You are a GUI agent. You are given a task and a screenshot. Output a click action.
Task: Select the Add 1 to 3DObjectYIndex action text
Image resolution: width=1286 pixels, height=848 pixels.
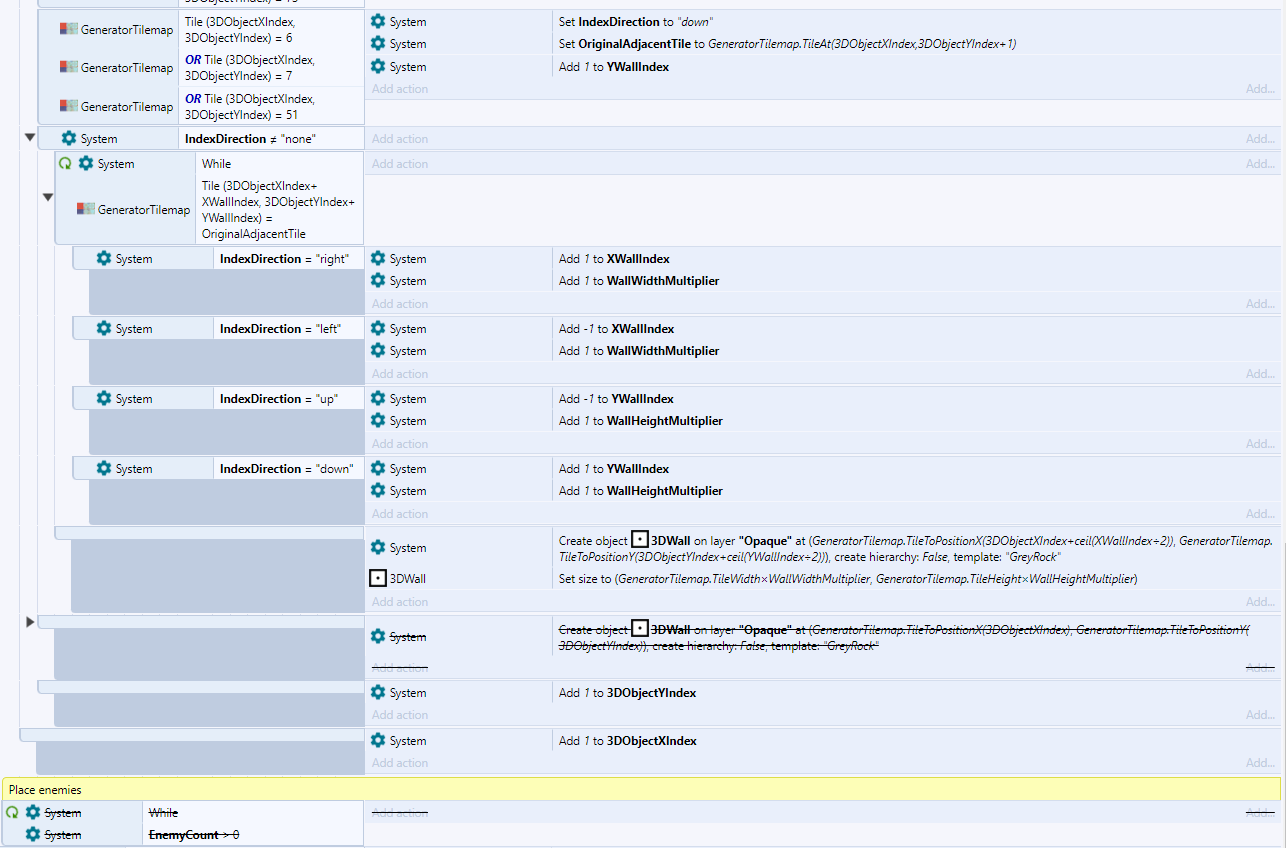pyautogui.click(x=627, y=692)
